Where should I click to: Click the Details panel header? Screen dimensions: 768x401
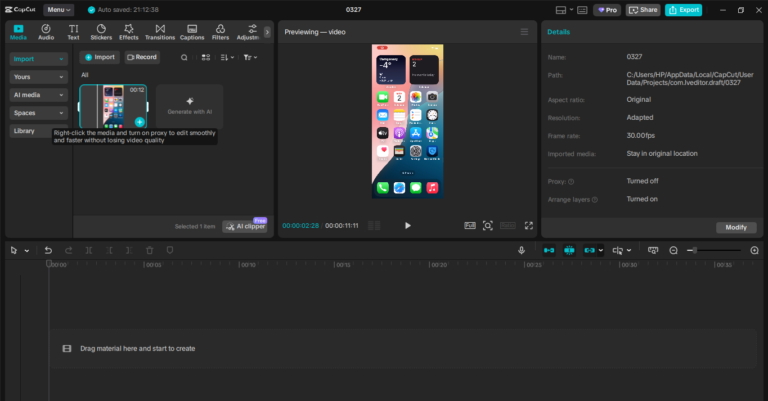point(558,32)
